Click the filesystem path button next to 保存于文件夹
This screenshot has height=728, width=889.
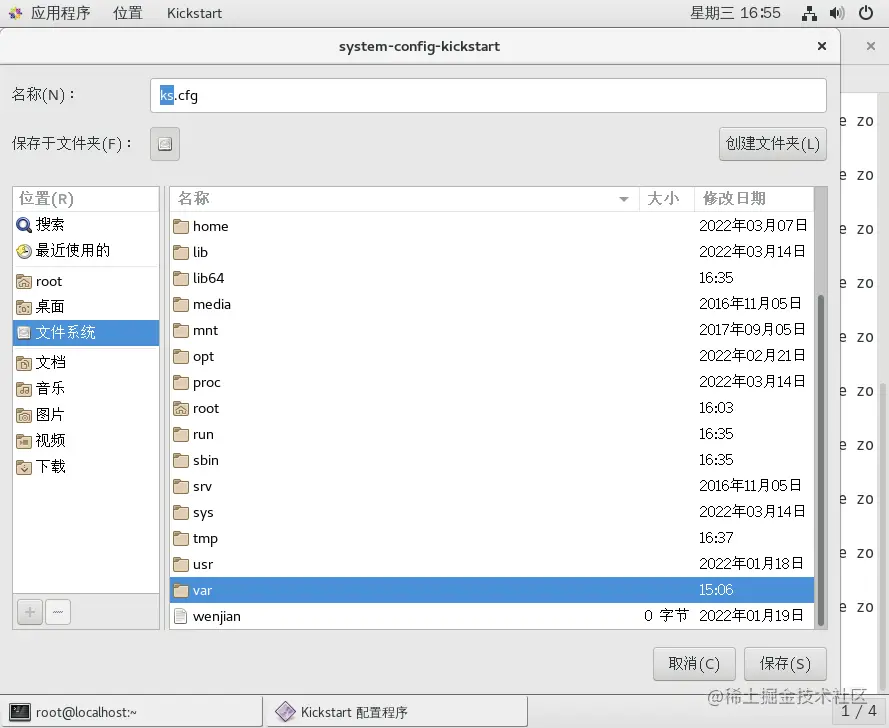(165, 144)
